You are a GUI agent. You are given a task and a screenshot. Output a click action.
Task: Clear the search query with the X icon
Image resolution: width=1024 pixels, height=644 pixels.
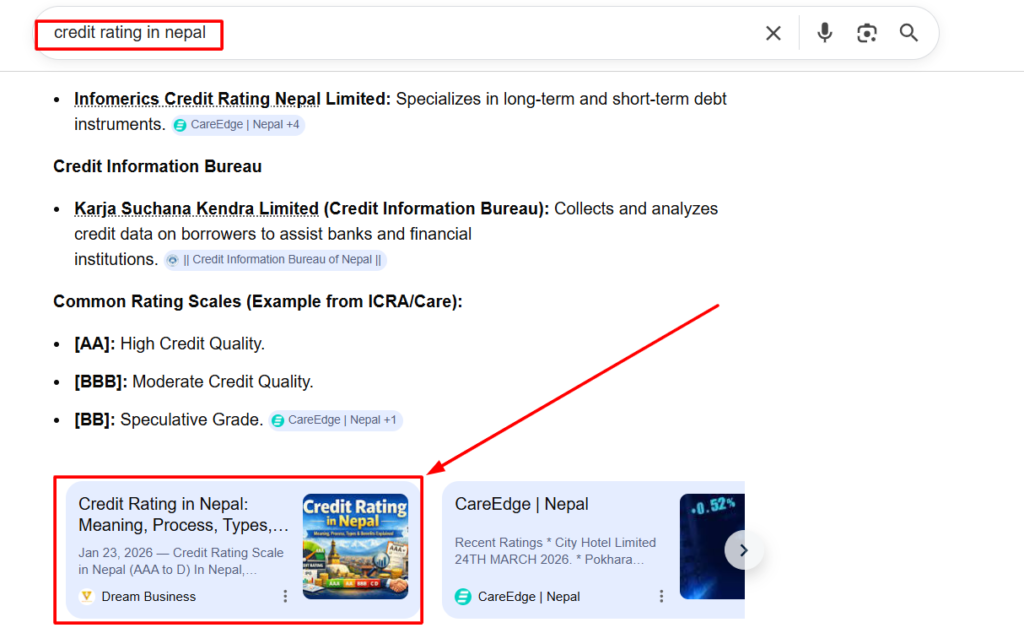[773, 33]
